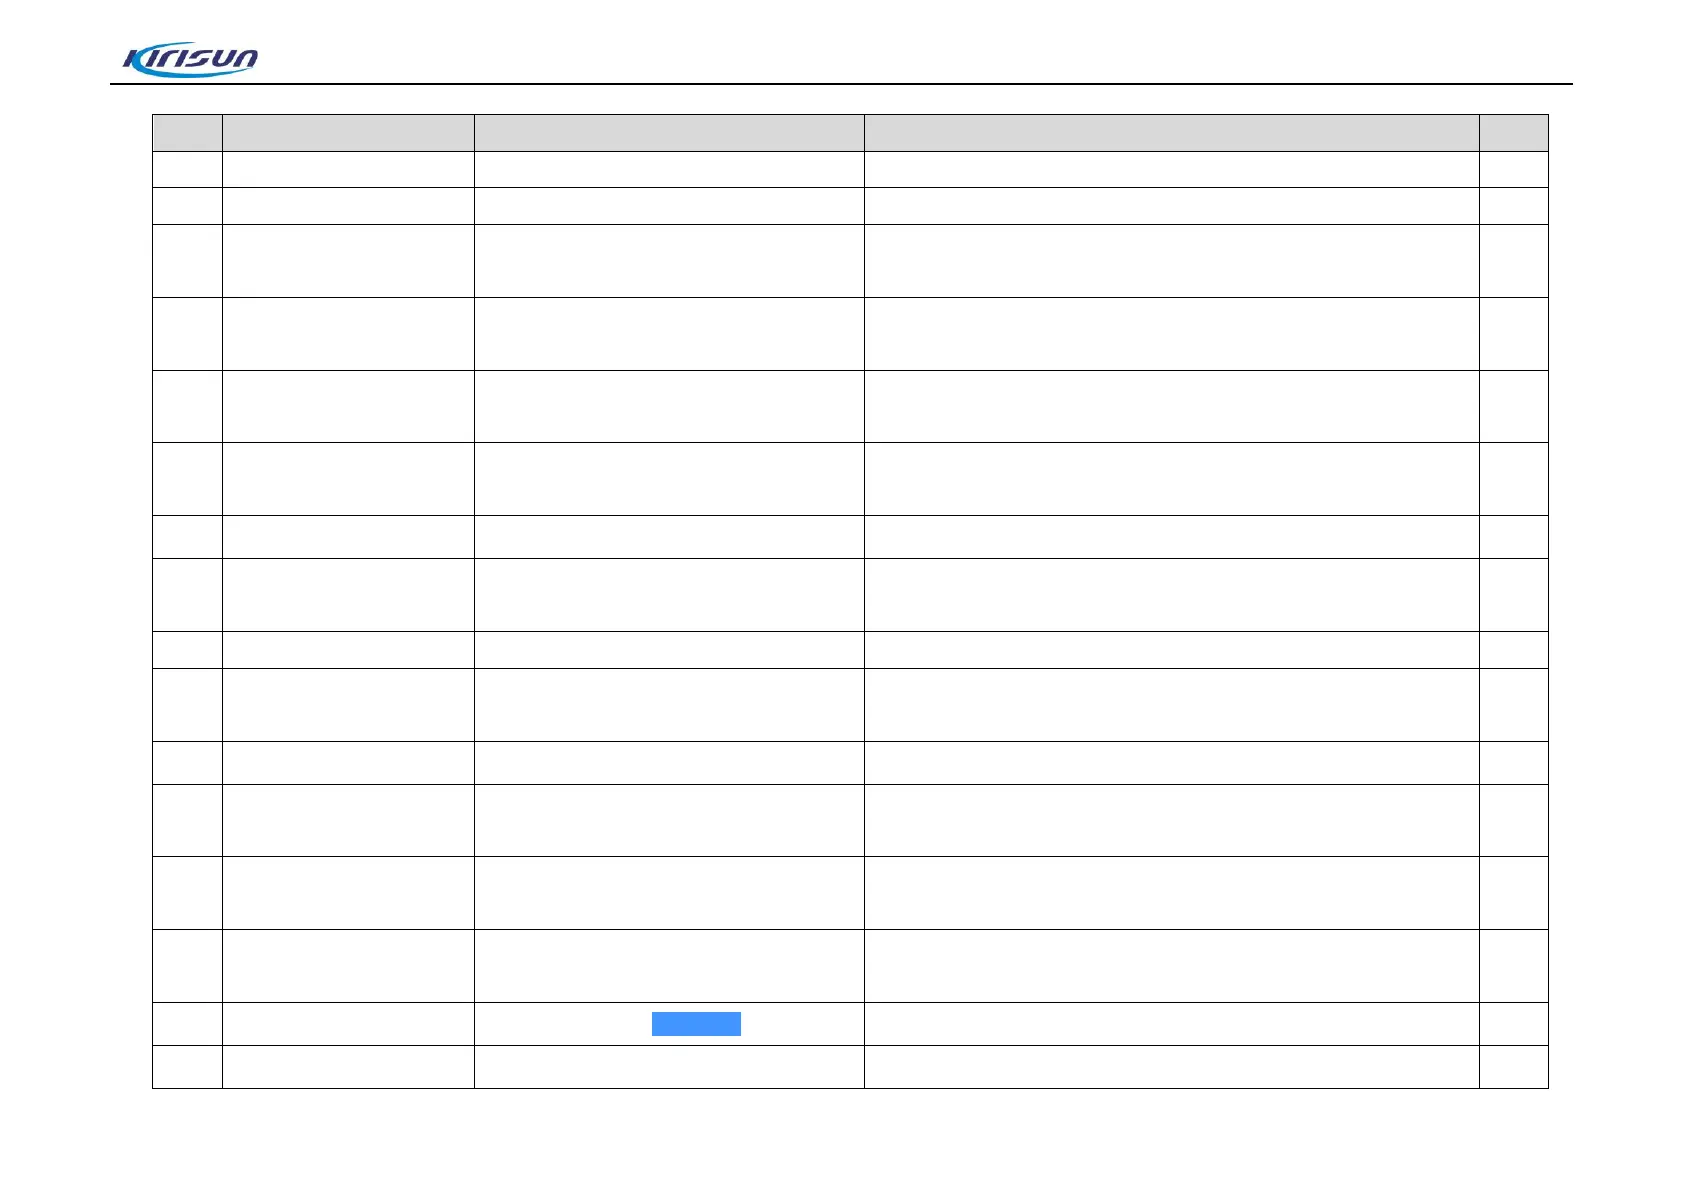Select the third gray header cell from left
The height and width of the screenshot is (1191, 1684).
(669, 133)
